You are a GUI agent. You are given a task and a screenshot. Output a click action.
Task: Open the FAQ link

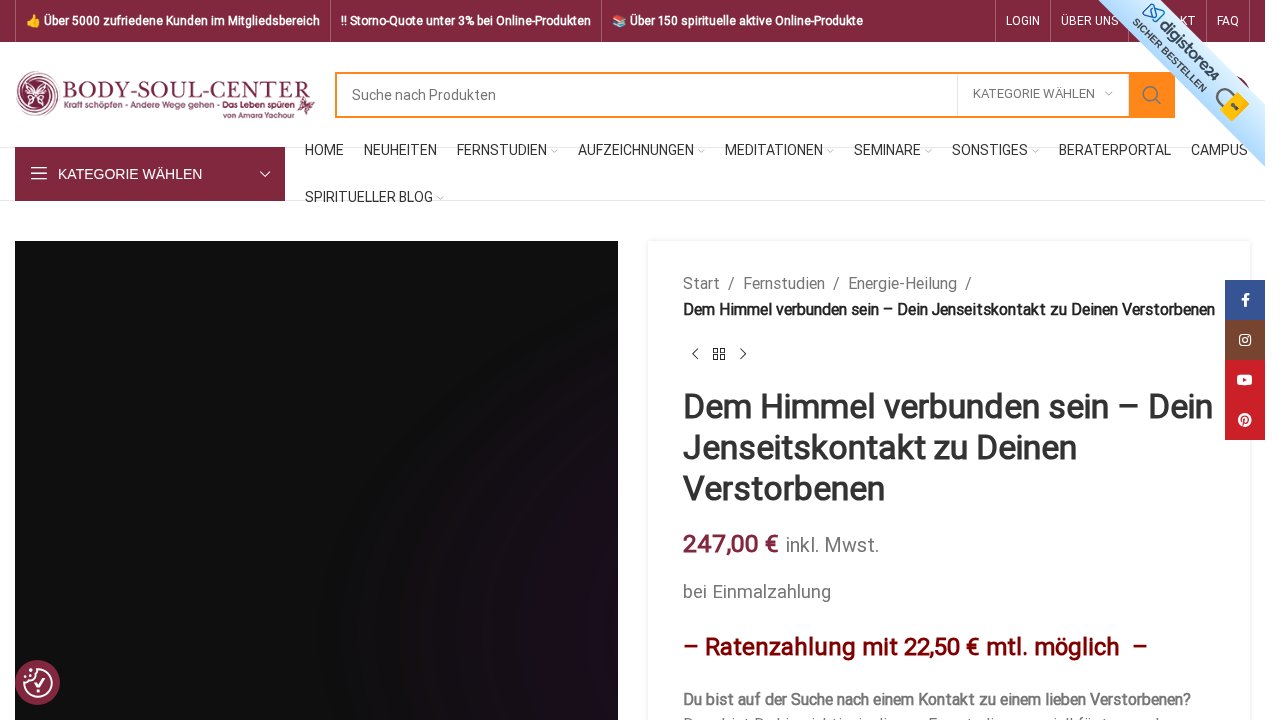(1228, 21)
